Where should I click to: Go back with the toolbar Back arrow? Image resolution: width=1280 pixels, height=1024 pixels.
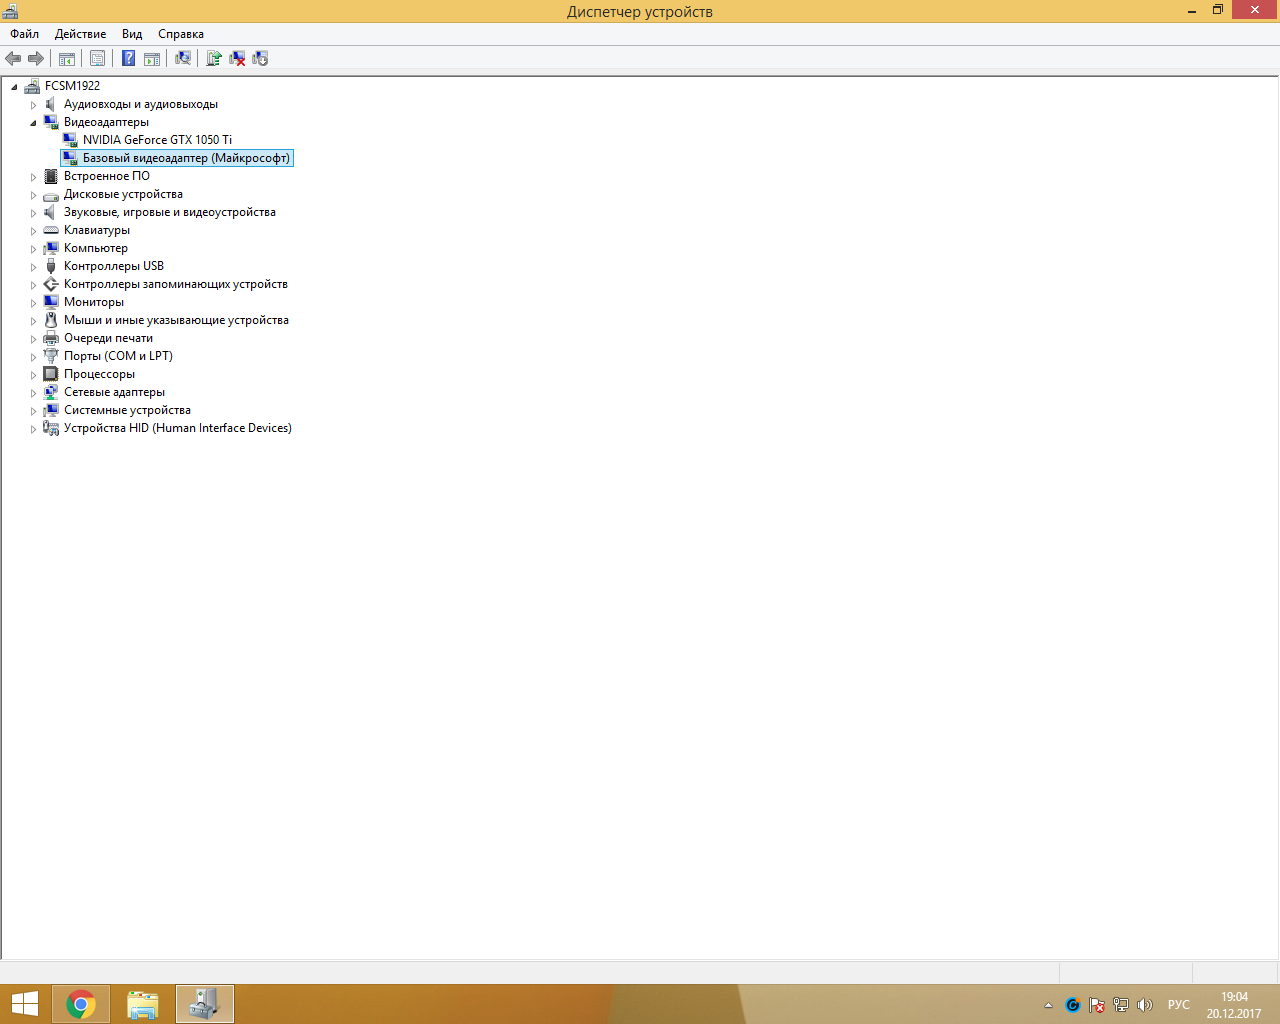[x=13, y=58]
